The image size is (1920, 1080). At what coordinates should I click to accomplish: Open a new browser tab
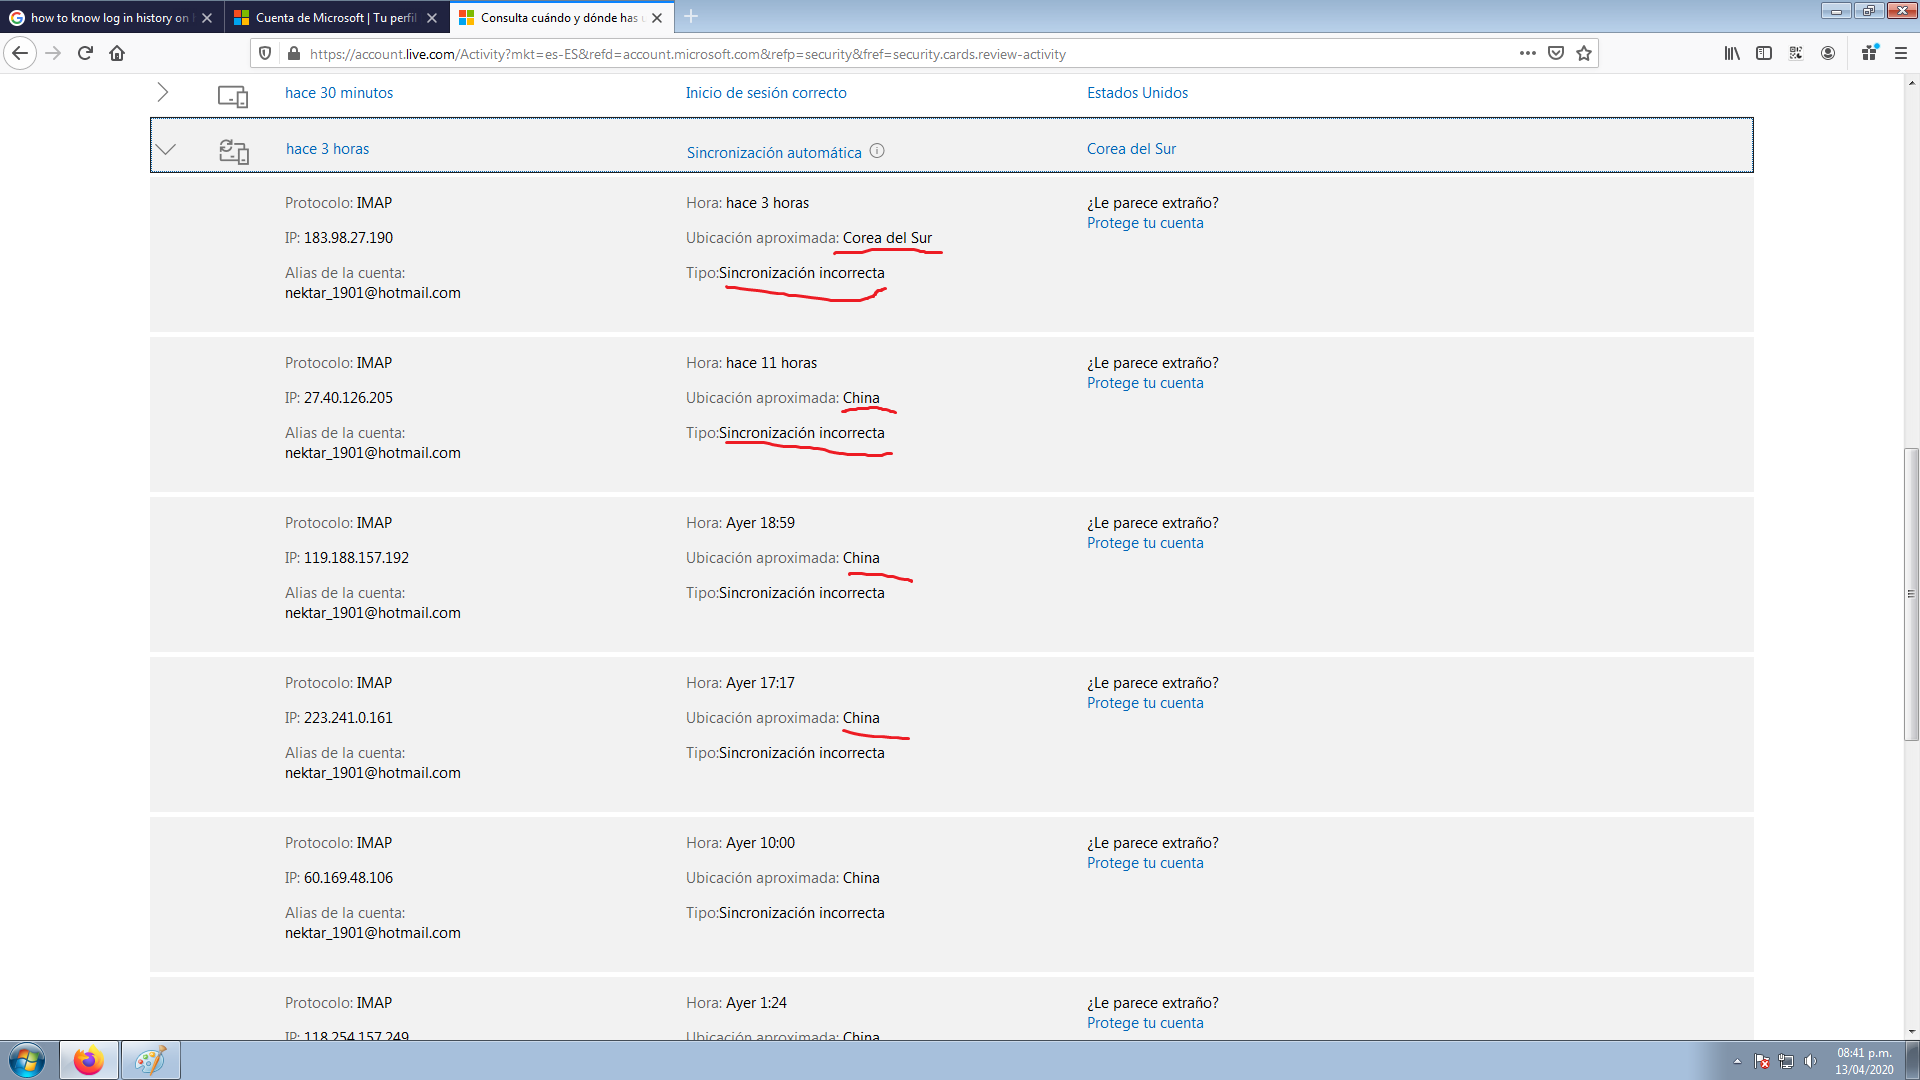tap(691, 17)
